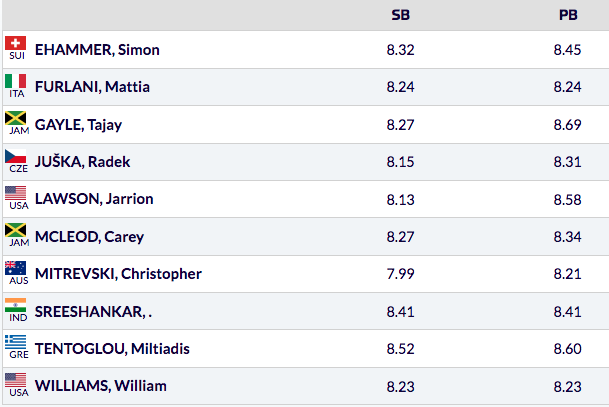
Task: Click Gayle's personal best 8.69
Action: (567, 125)
